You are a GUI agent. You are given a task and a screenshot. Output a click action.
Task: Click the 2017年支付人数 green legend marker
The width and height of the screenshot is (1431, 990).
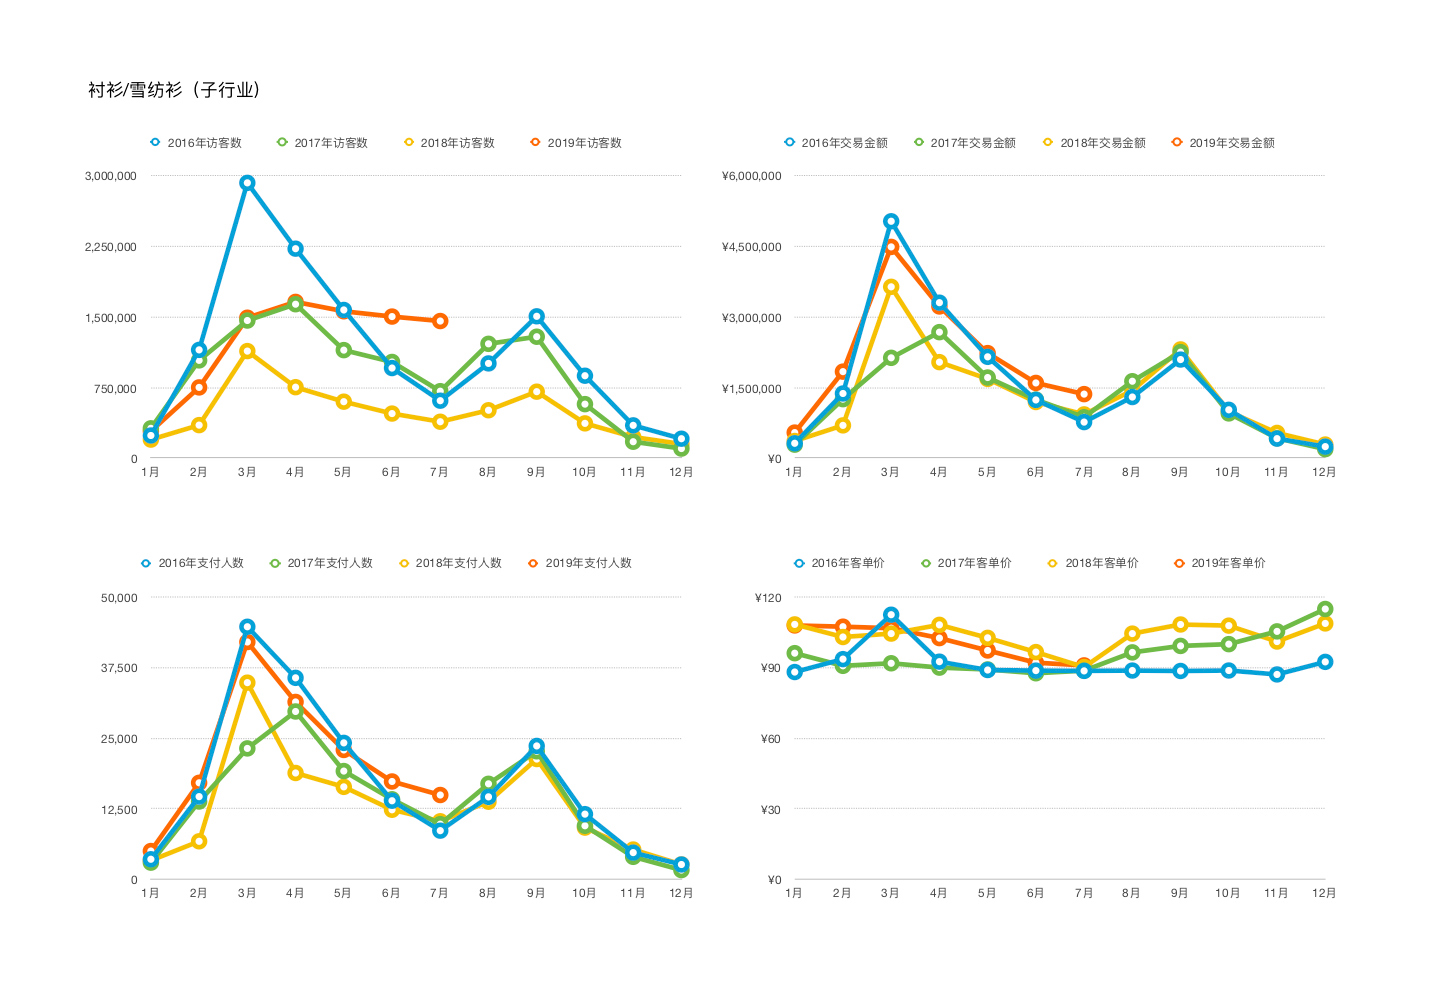[275, 563]
